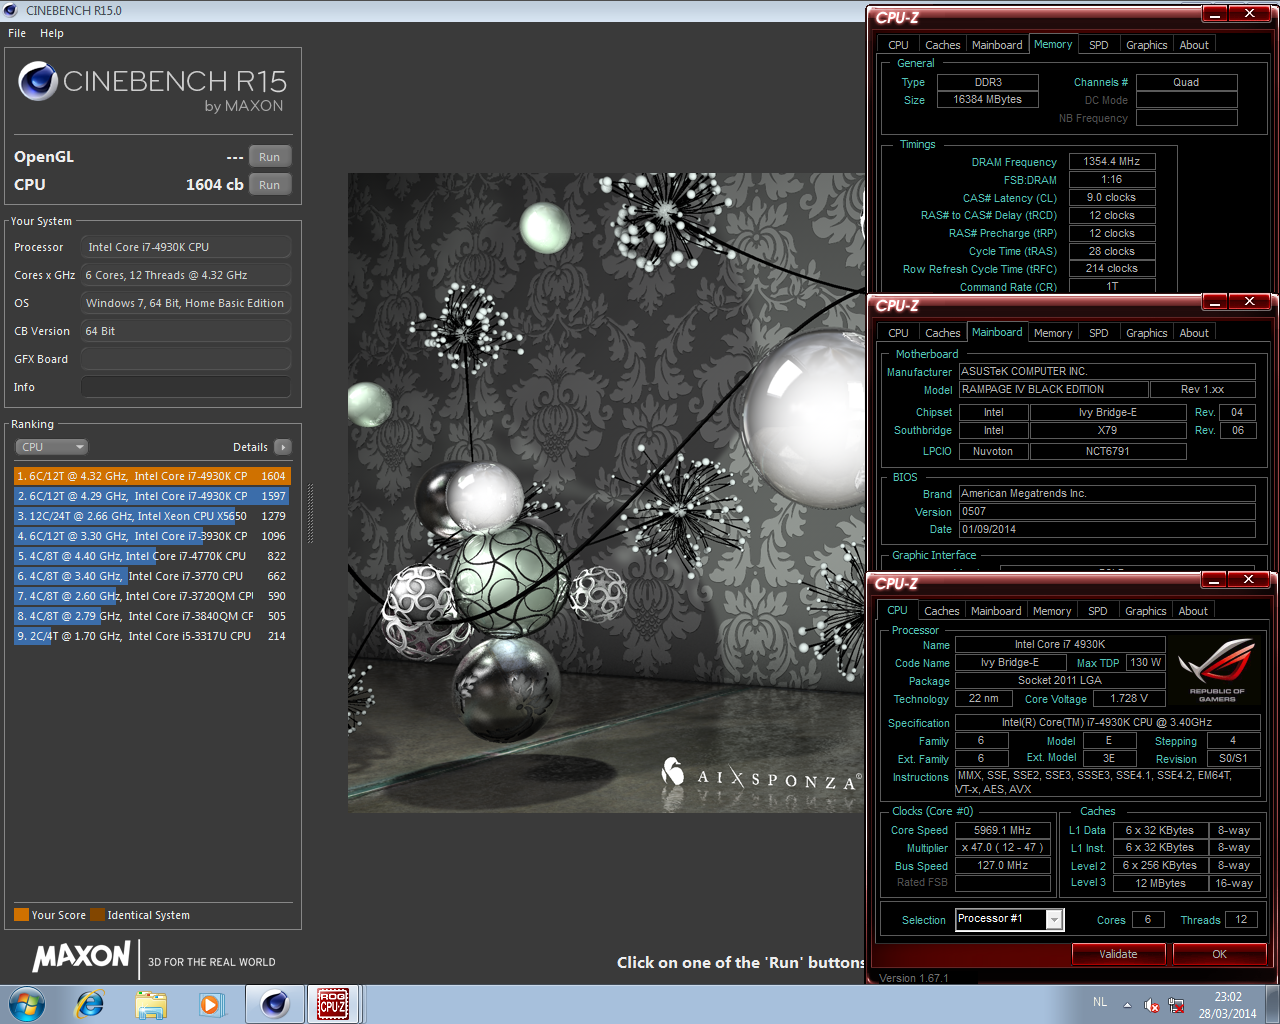Open SPD tab in middle CPU-Z window

pyautogui.click(x=1098, y=333)
